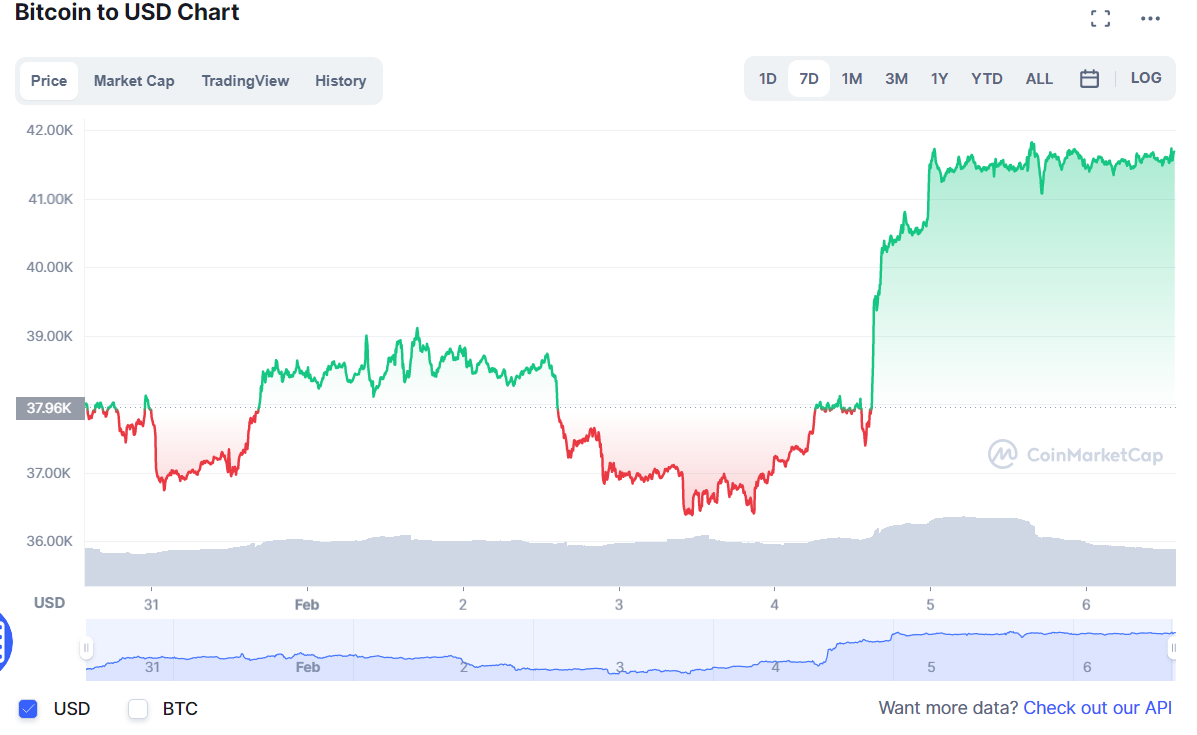Toggle LOG scale on the chart
The width and height of the screenshot is (1197, 735).
(x=1145, y=78)
